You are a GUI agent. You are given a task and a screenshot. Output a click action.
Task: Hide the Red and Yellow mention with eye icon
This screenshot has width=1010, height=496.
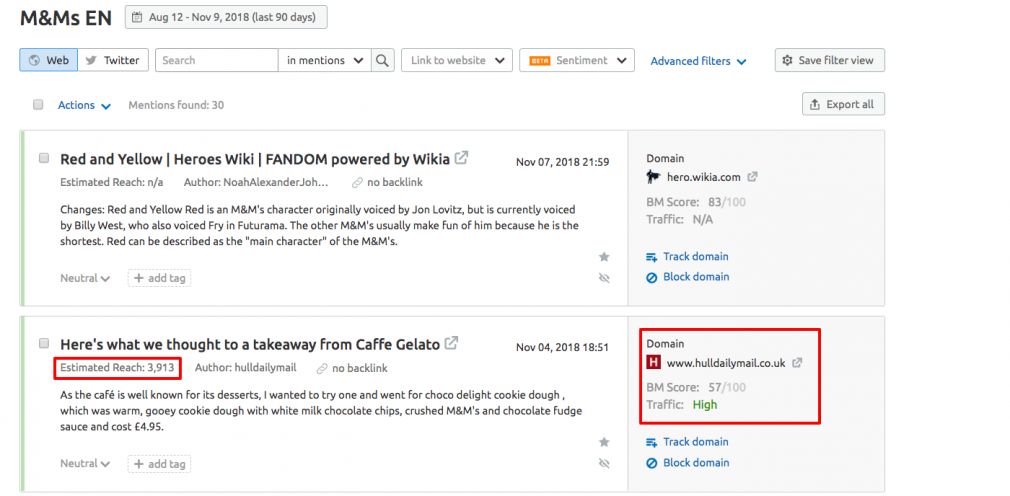[604, 278]
